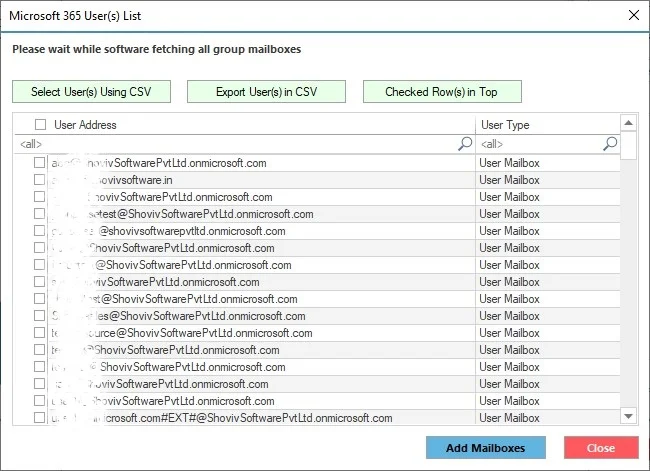Check the row ending les@ShovivSoftwarePvtLtd.onmicrosoft.com
The image size is (650, 471).
[39, 316]
